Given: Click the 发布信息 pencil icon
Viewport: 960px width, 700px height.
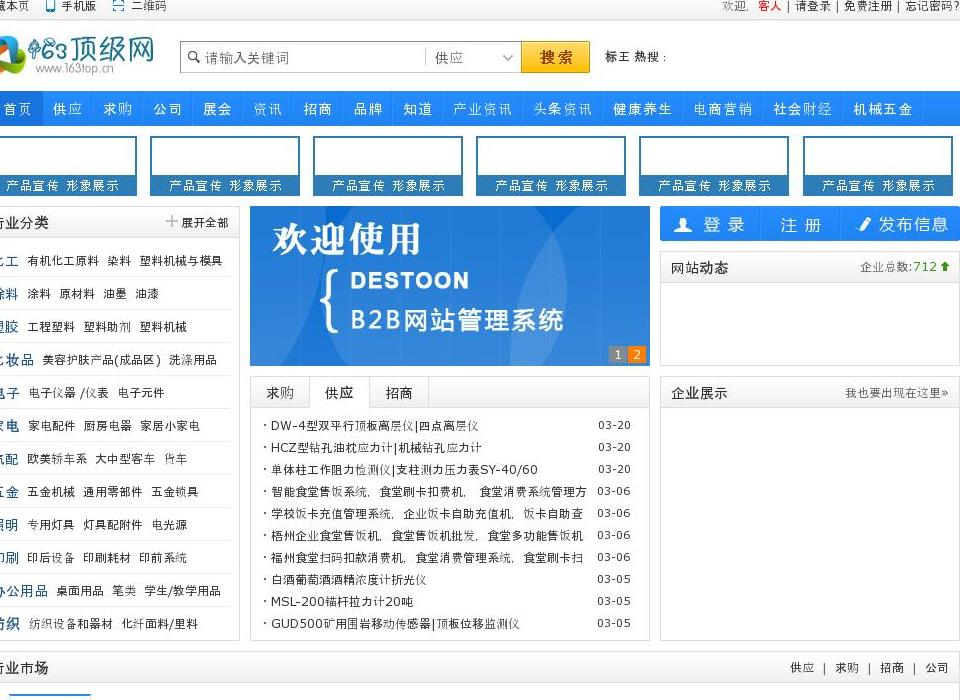Looking at the screenshot, I should [863, 224].
